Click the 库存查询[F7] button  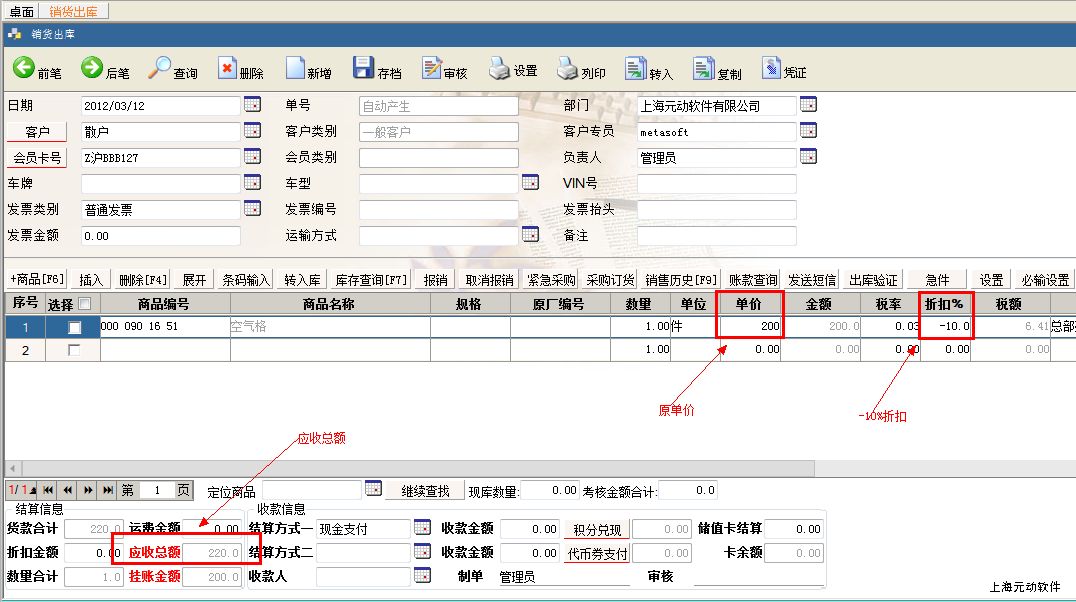pos(371,280)
